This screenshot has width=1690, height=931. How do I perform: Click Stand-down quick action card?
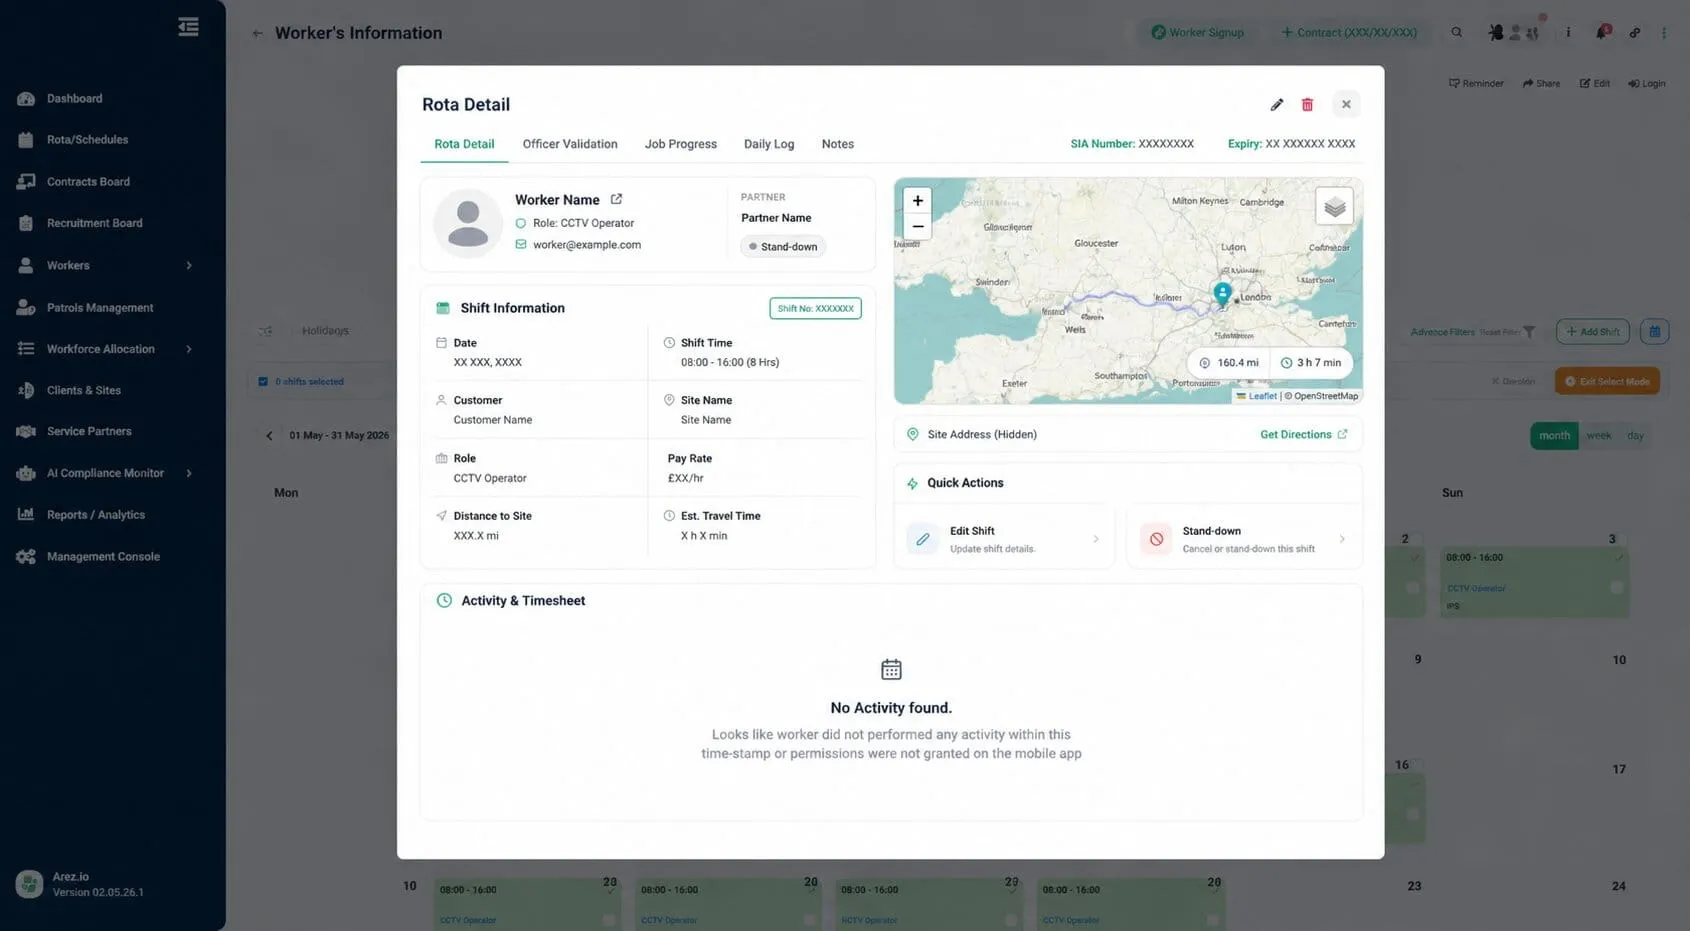click(1244, 539)
